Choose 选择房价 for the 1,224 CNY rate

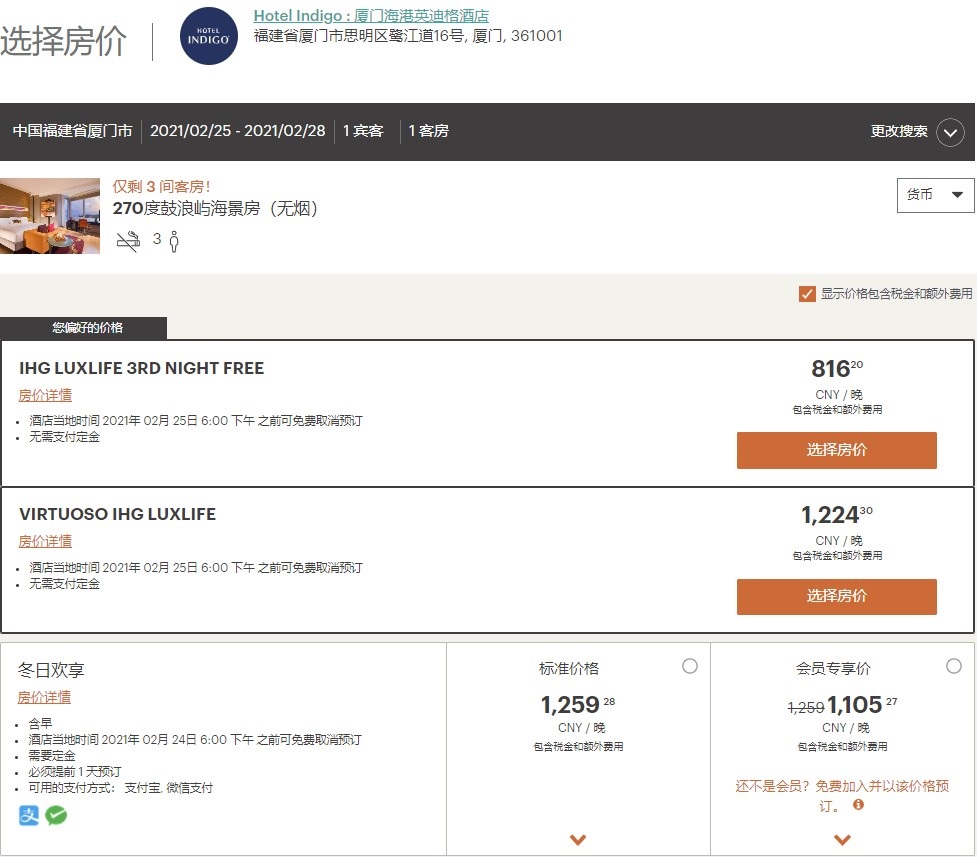836,596
